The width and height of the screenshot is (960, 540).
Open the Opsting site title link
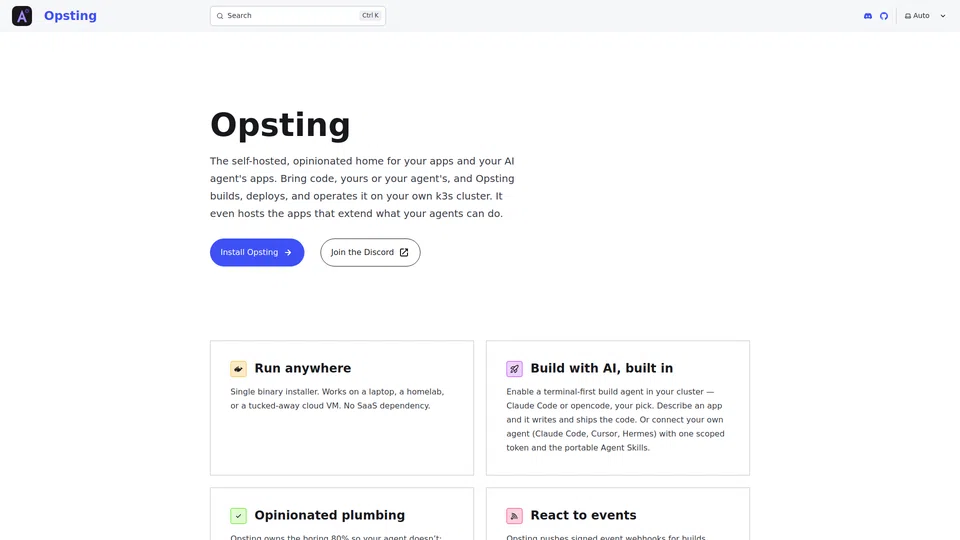70,16
